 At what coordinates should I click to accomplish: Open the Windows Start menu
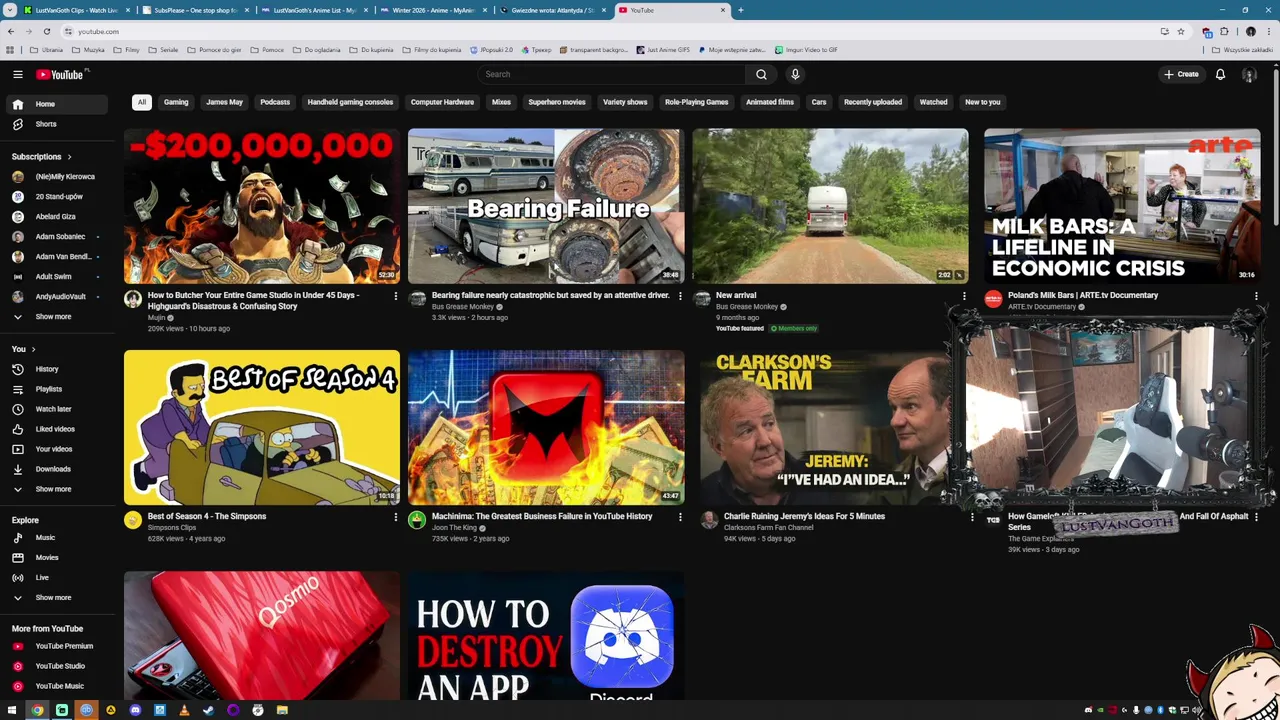point(12,710)
